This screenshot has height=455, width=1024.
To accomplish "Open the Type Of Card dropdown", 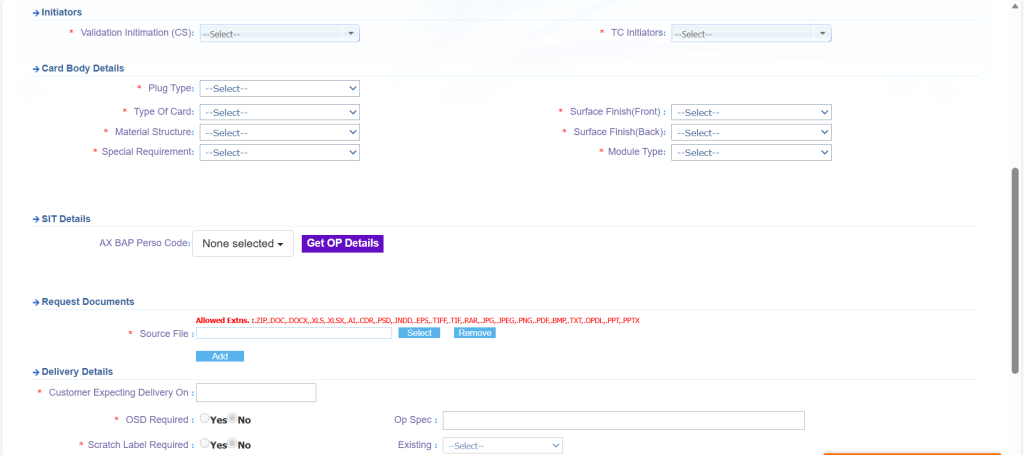I will (x=279, y=112).
